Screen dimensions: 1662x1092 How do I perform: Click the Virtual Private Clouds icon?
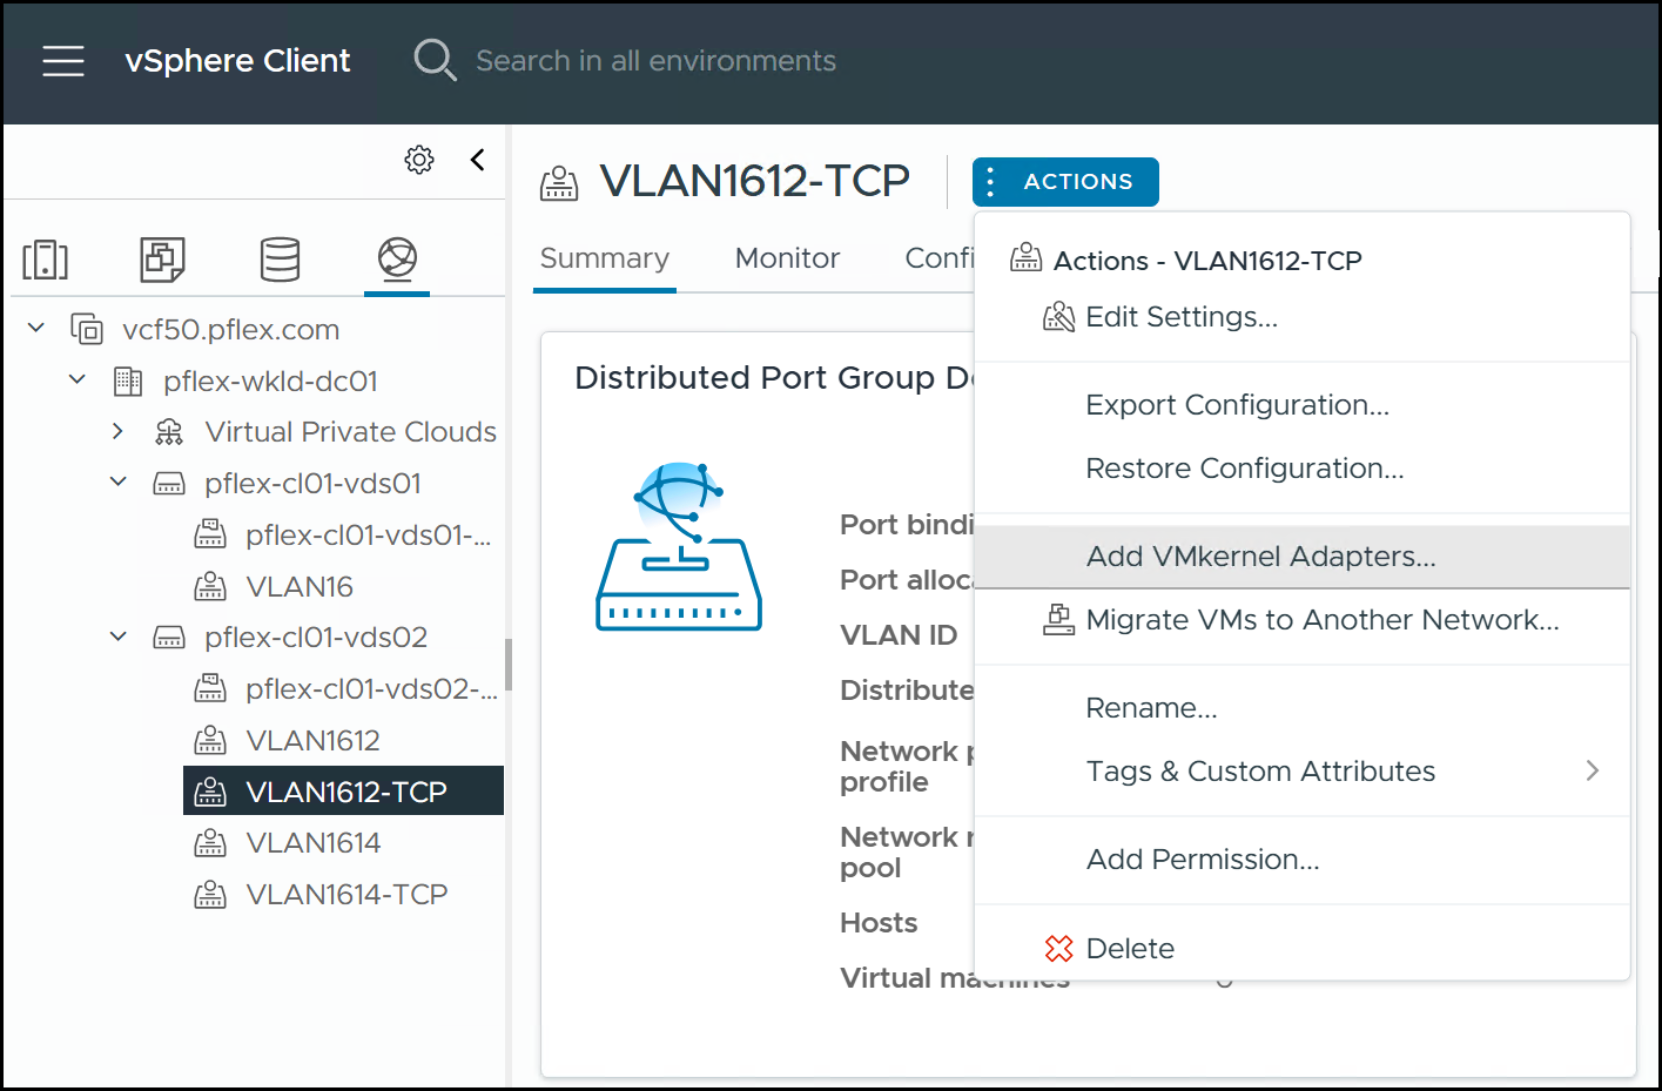[x=169, y=432]
